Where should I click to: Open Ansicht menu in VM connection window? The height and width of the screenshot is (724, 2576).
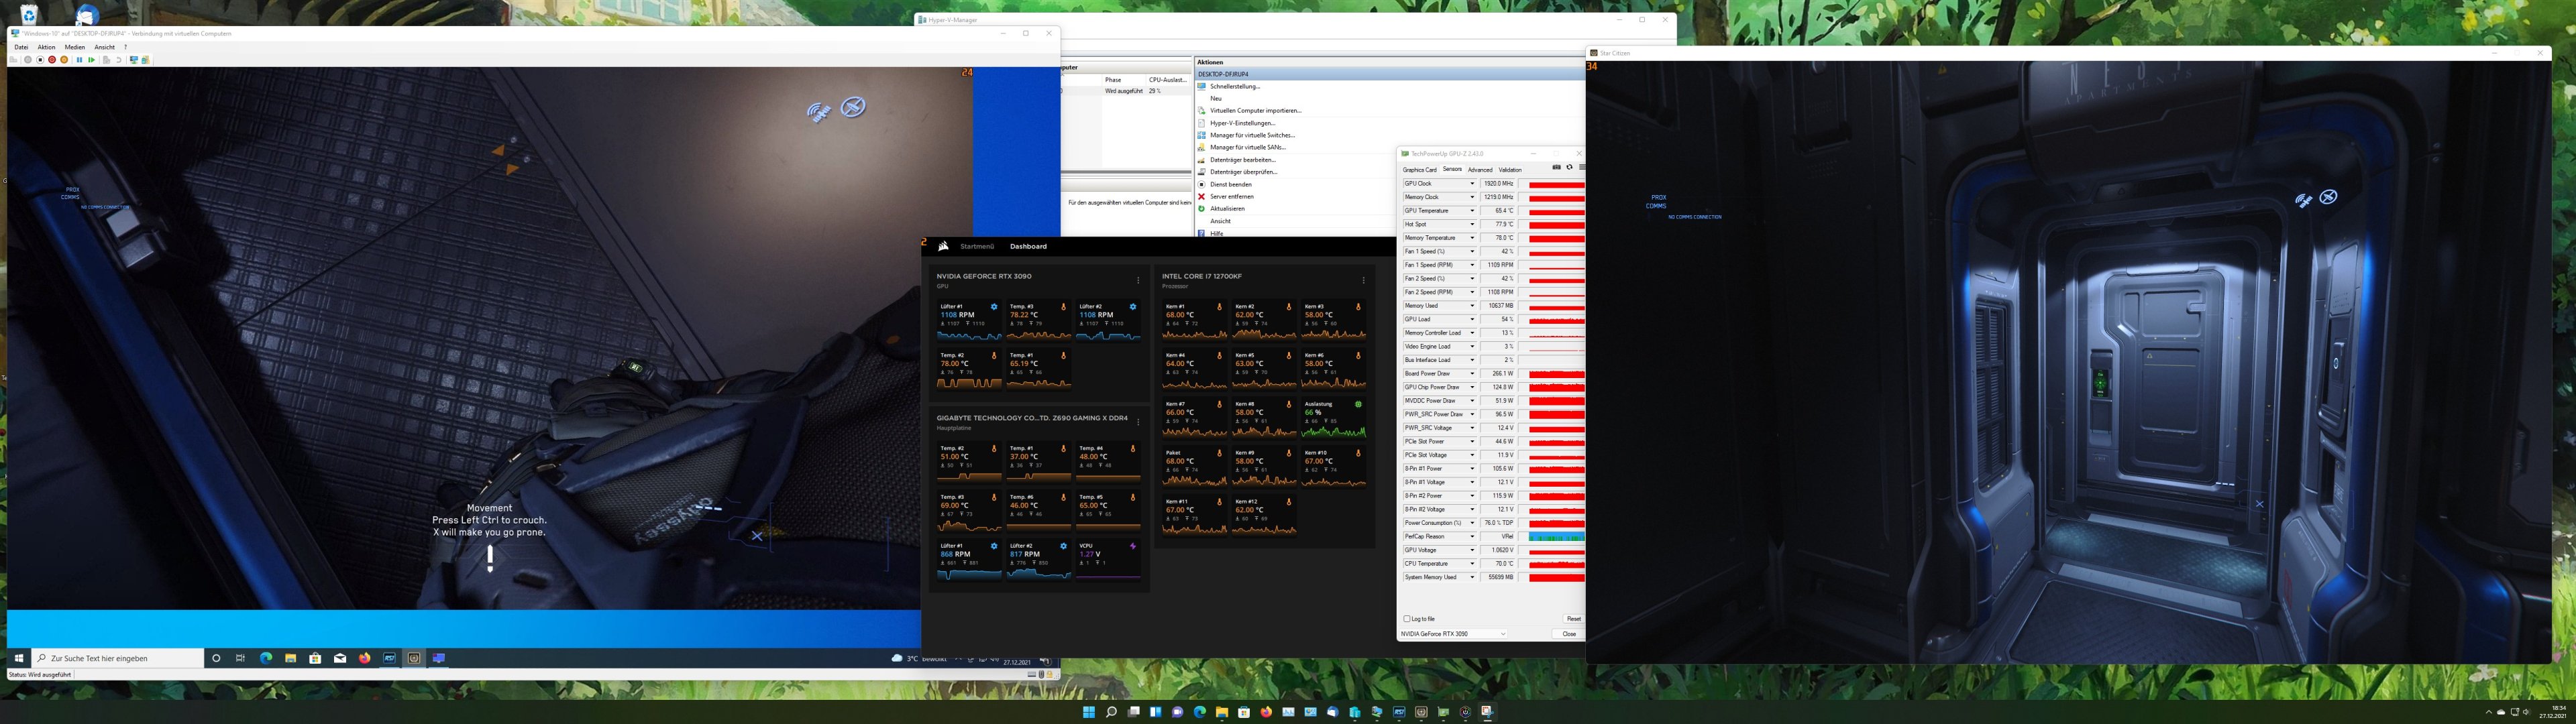[104, 47]
